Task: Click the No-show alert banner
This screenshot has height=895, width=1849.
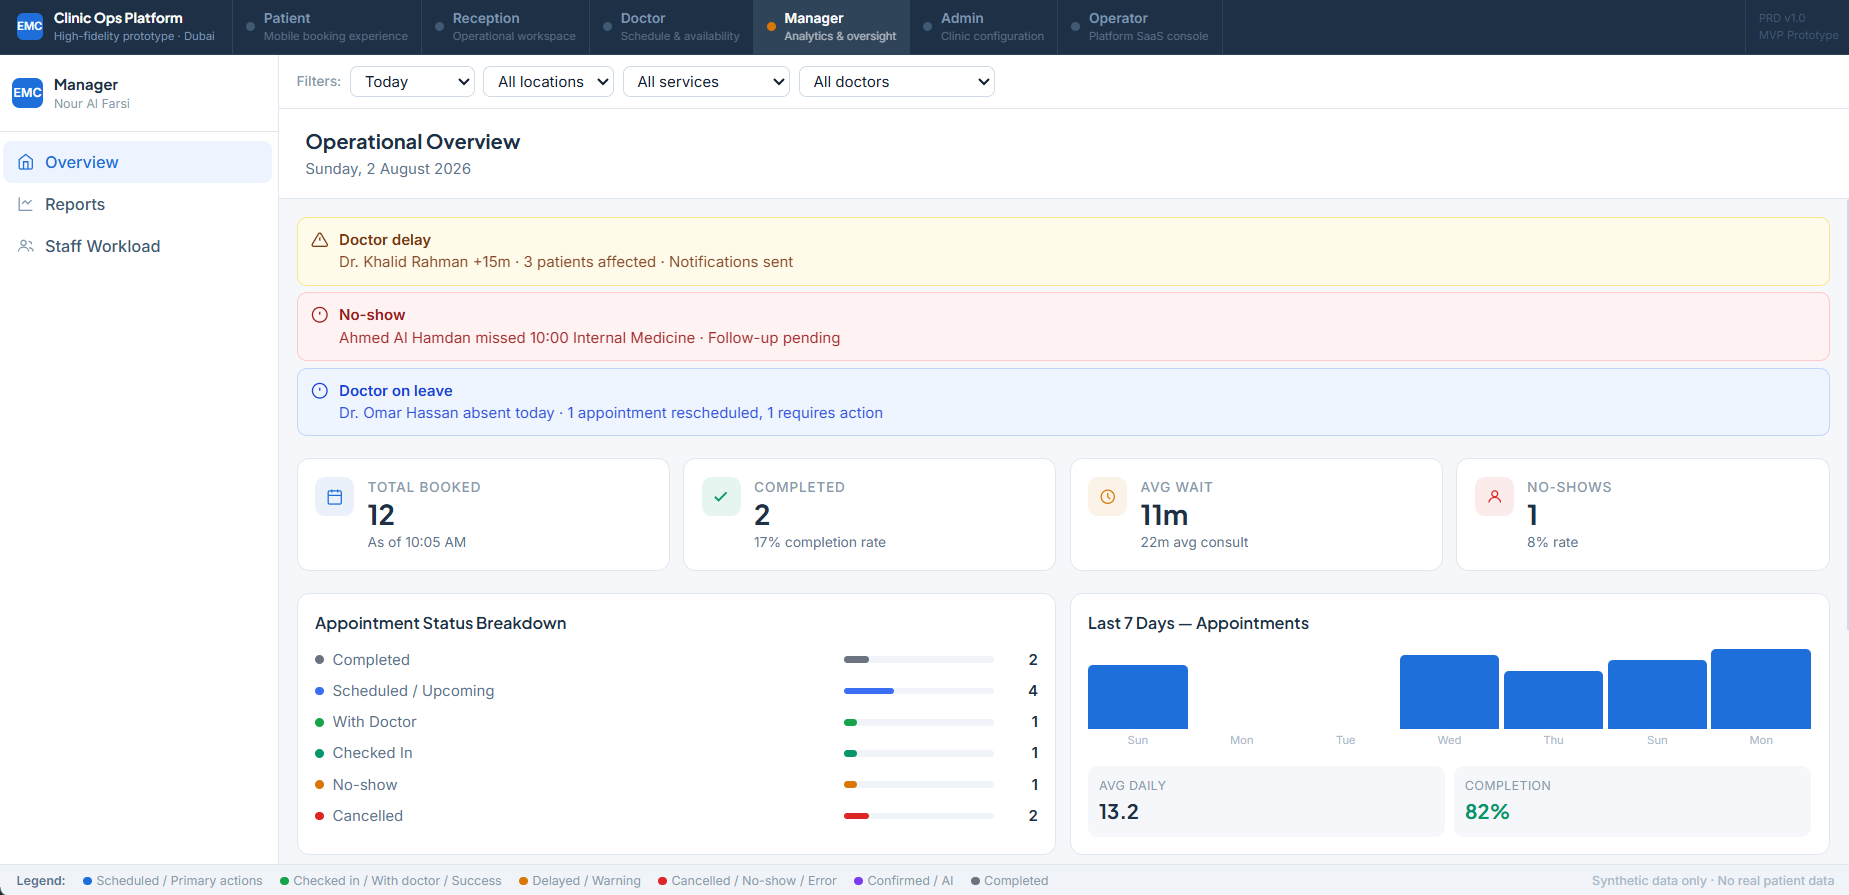Action: 1063,326
